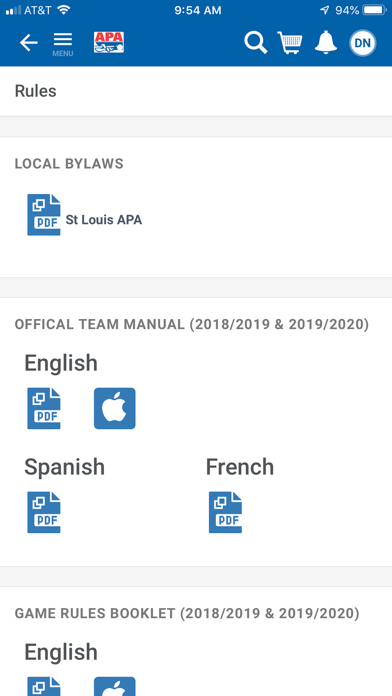Open English Team Manual Apple version
This screenshot has width=392, height=696.
pyautogui.click(x=115, y=408)
